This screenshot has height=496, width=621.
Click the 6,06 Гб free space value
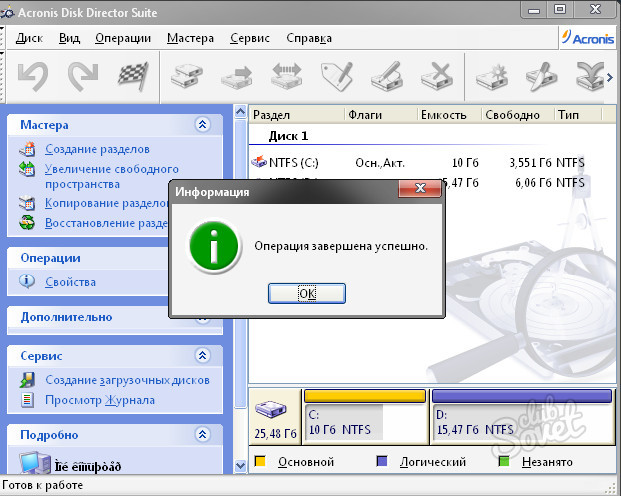pyautogui.click(x=533, y=183)
